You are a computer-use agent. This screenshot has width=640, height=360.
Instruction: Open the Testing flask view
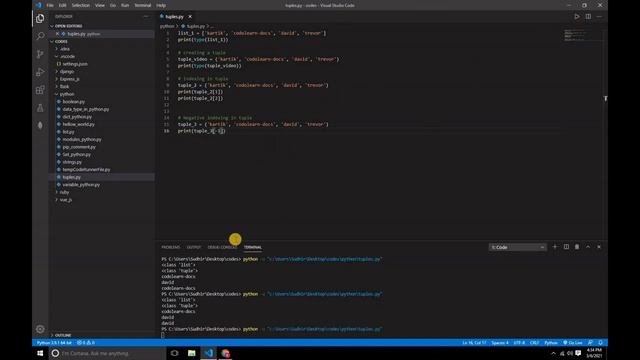click(x=40, y=108)
